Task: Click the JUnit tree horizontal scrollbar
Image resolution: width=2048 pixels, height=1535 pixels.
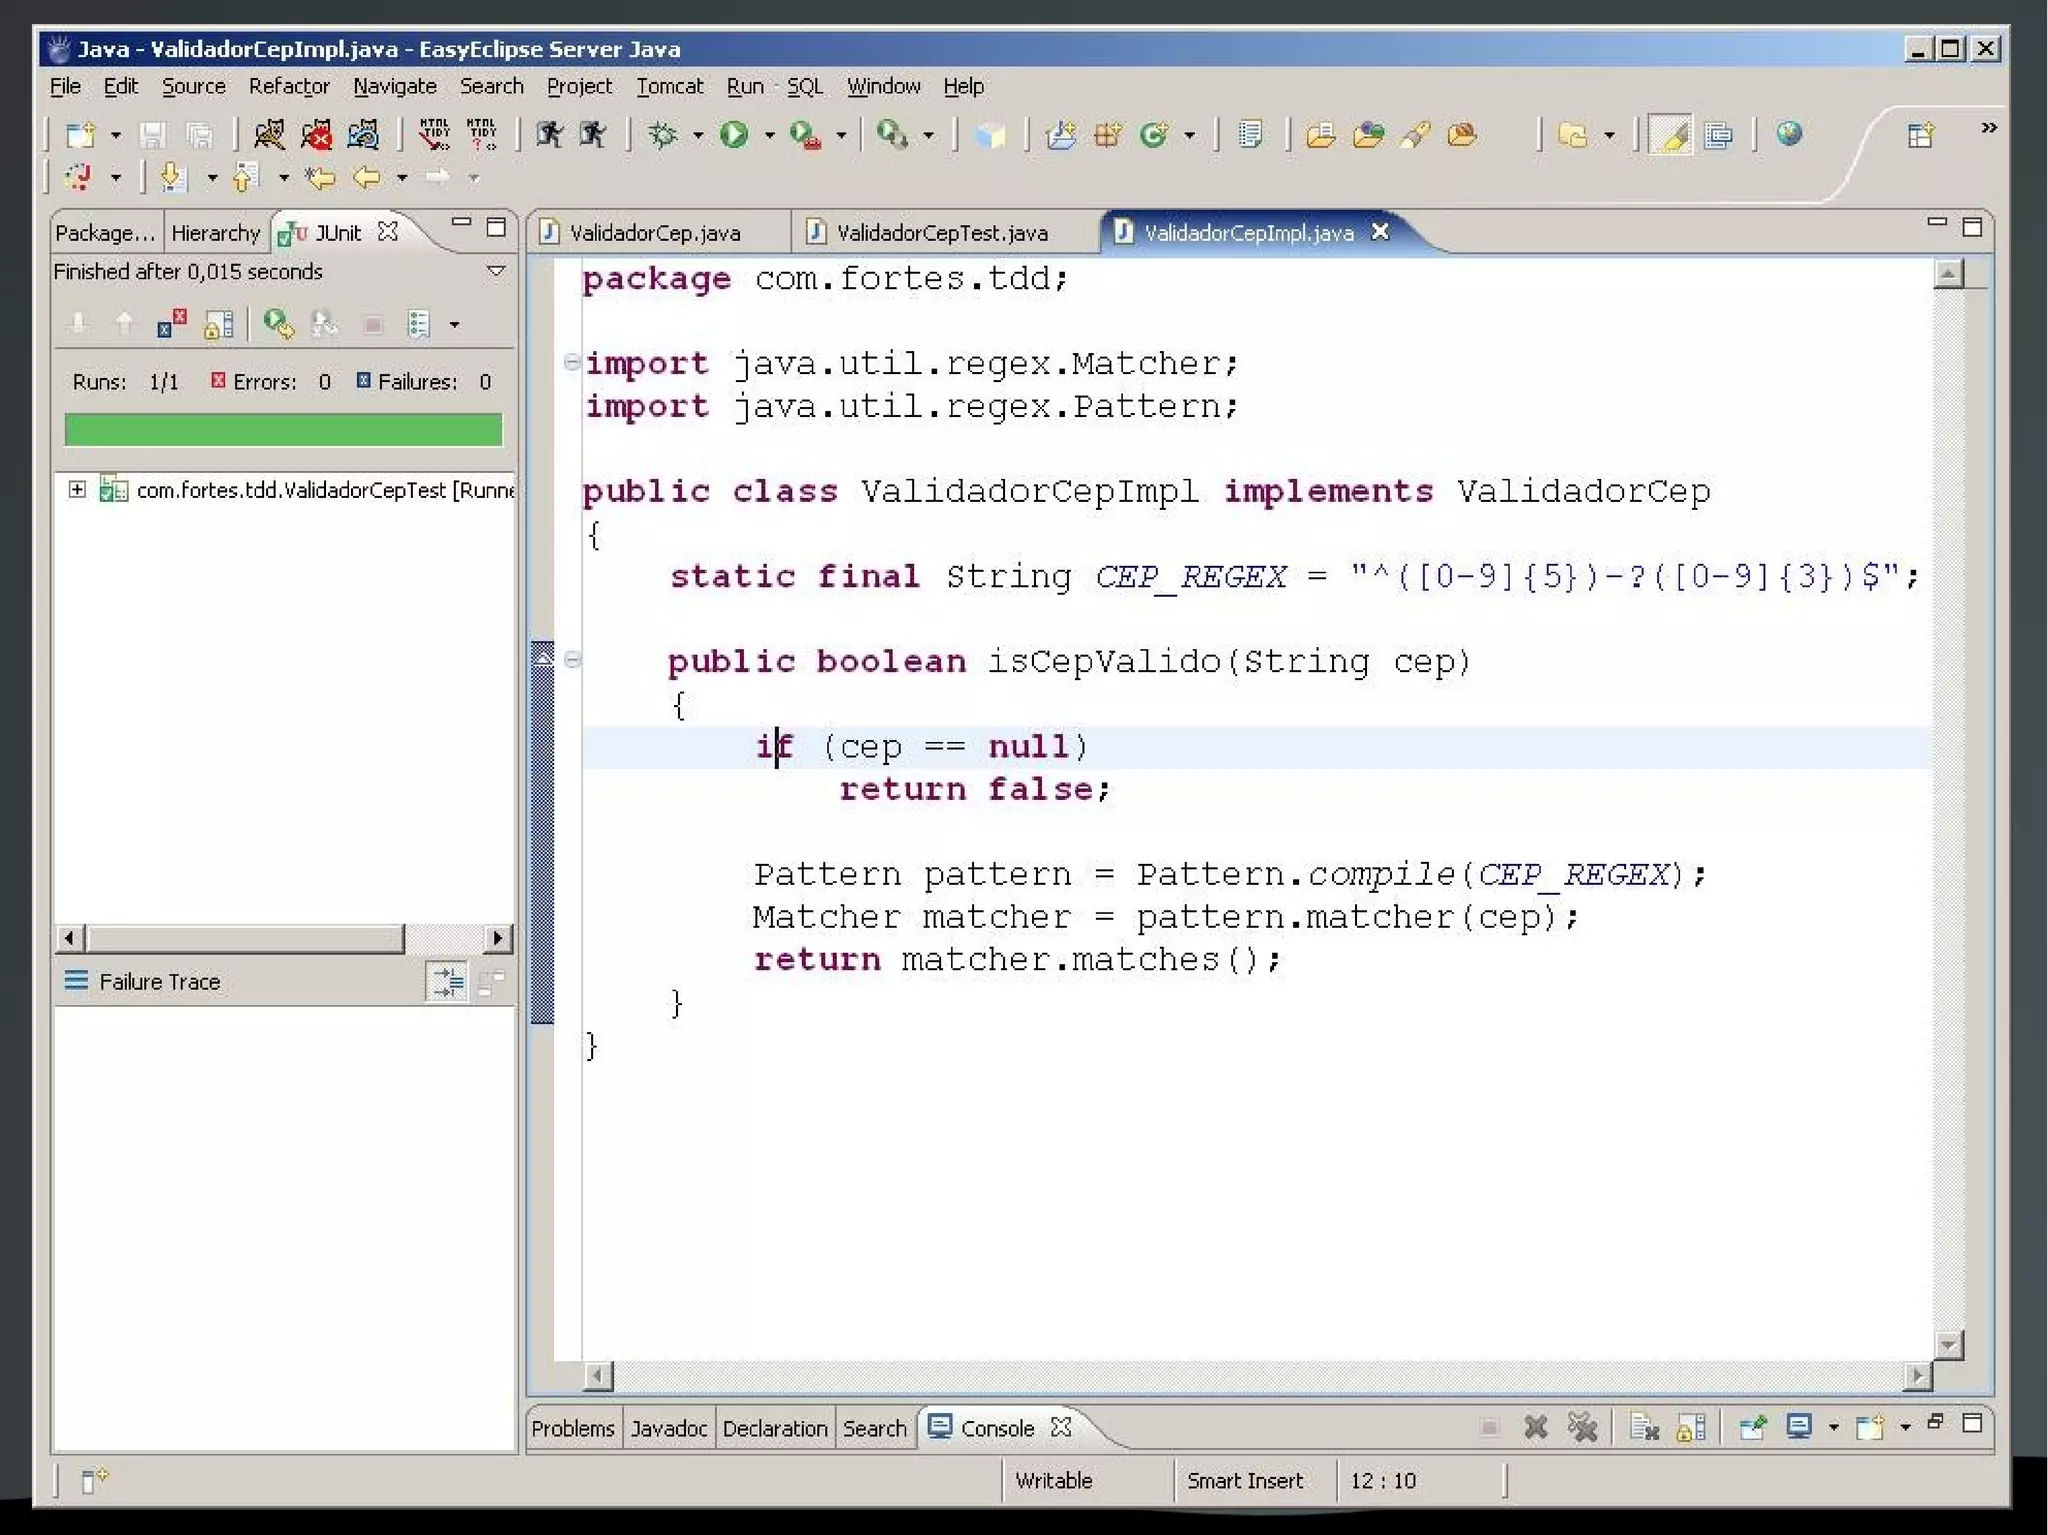Action: [284, 938]
